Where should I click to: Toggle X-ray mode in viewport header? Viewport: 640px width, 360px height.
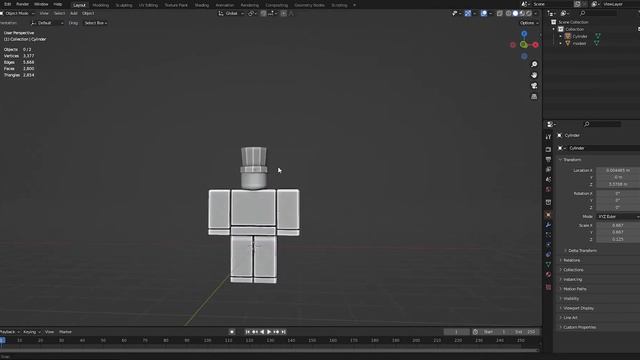[x=500, y=13]
